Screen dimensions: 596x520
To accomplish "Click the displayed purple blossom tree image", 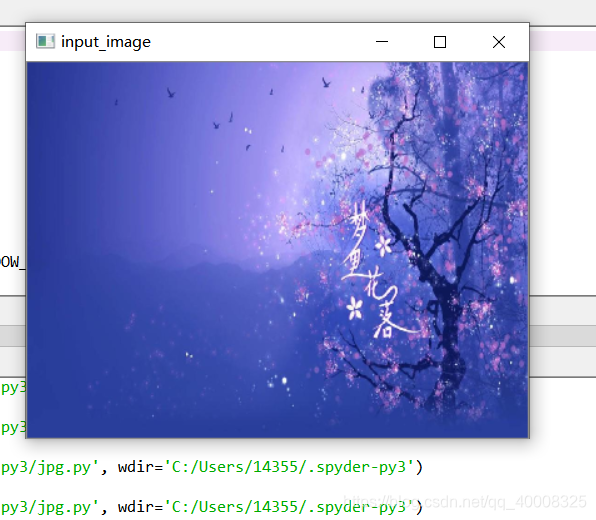I will click(x=277, y=250).
